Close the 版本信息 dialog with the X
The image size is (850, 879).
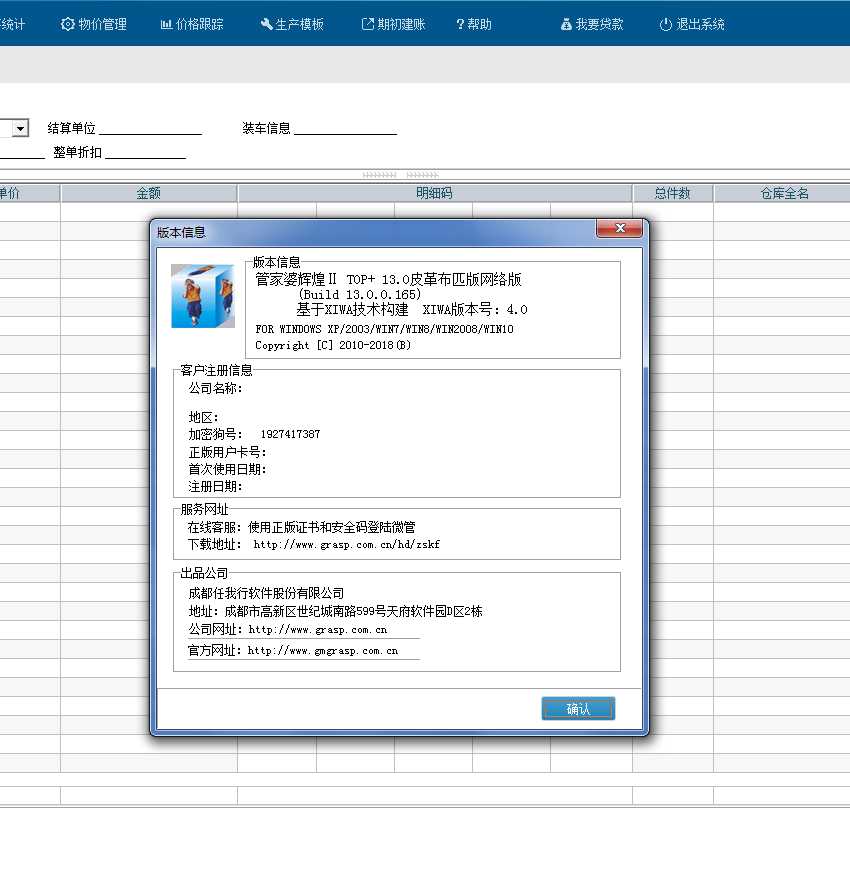(620, 228)
